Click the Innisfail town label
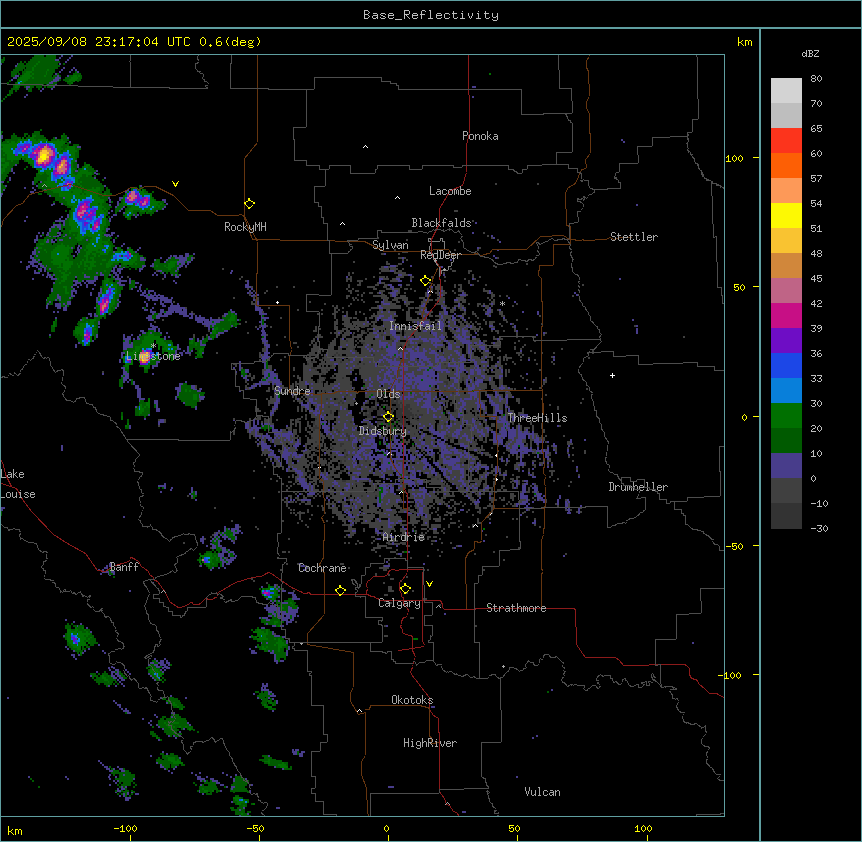Image resolution: width=862 pixels, height=842 pixels. coord(415,326)
